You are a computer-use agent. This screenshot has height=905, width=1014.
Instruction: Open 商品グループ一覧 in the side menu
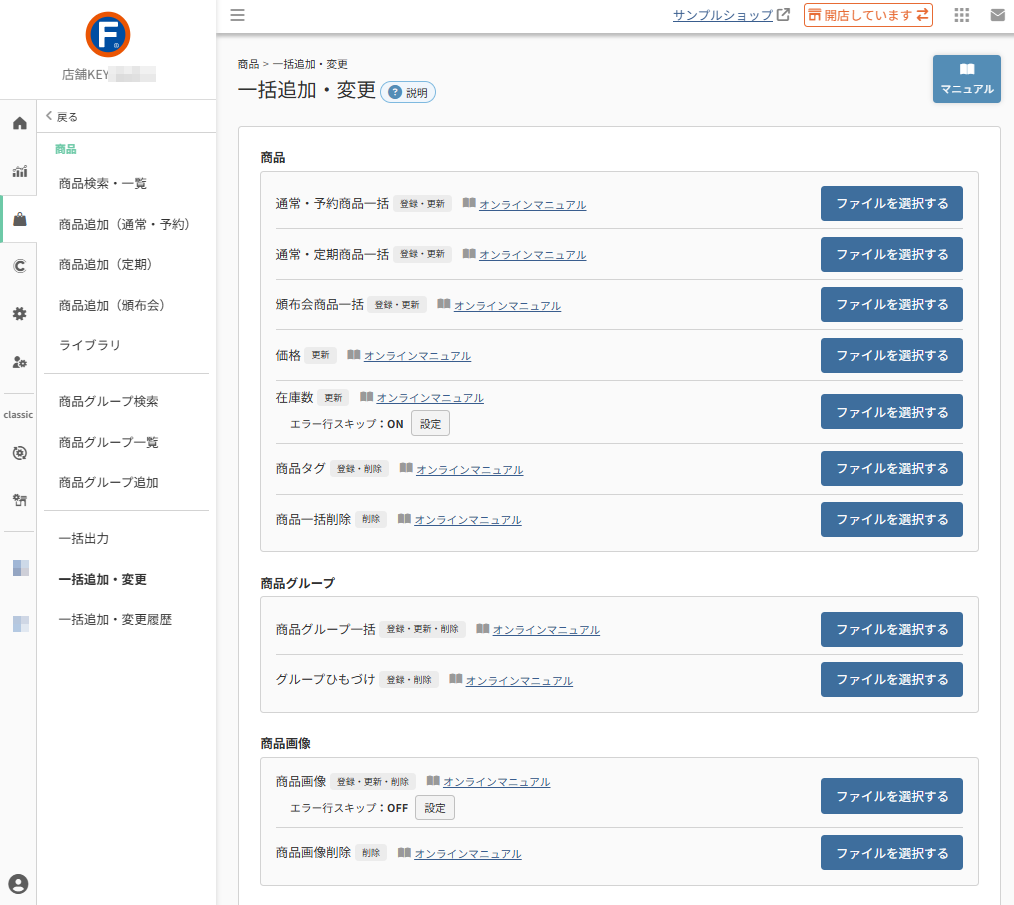pos(109,442)
